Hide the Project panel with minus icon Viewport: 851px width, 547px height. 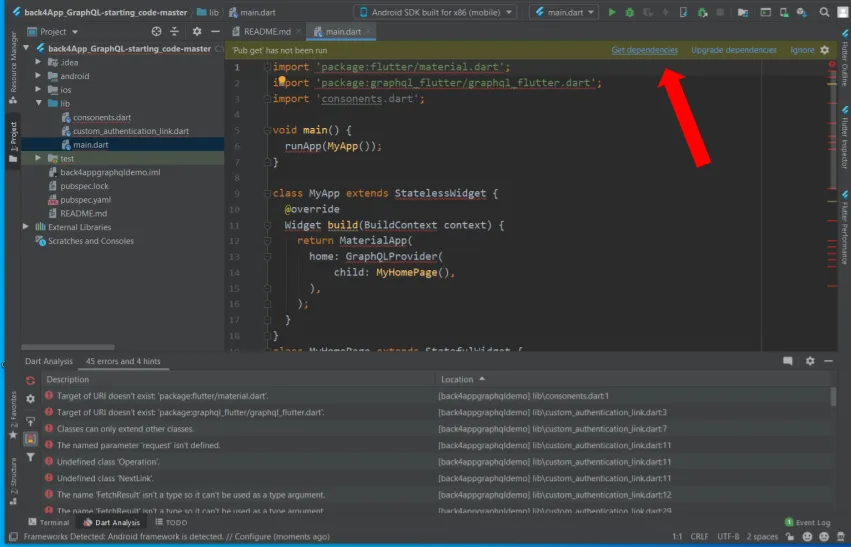pos(215,31)
